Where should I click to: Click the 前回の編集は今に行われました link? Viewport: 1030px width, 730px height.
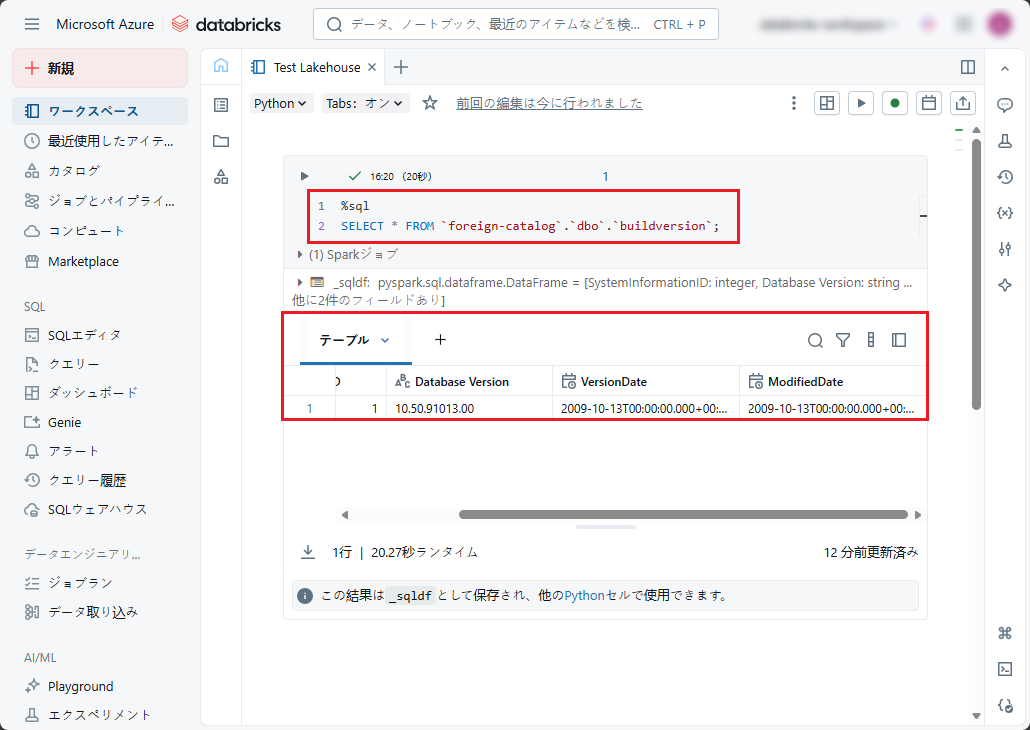[x=549, y=103]
